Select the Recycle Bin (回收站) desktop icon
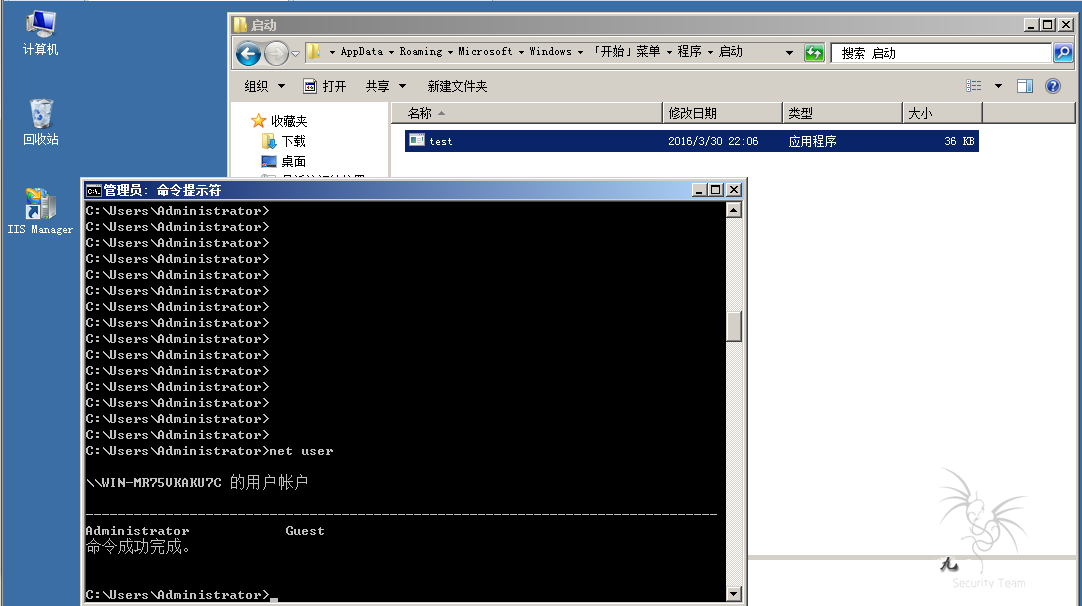 (x=41, y=122)
